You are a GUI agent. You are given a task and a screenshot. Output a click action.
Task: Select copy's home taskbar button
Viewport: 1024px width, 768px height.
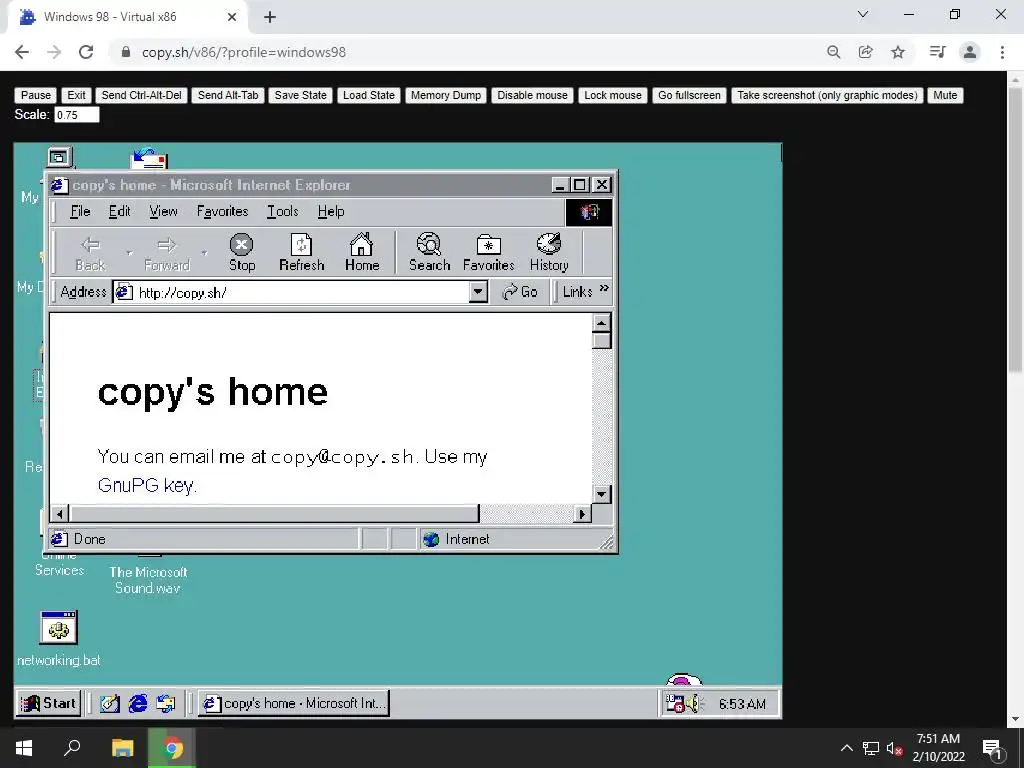pos(294,703)
